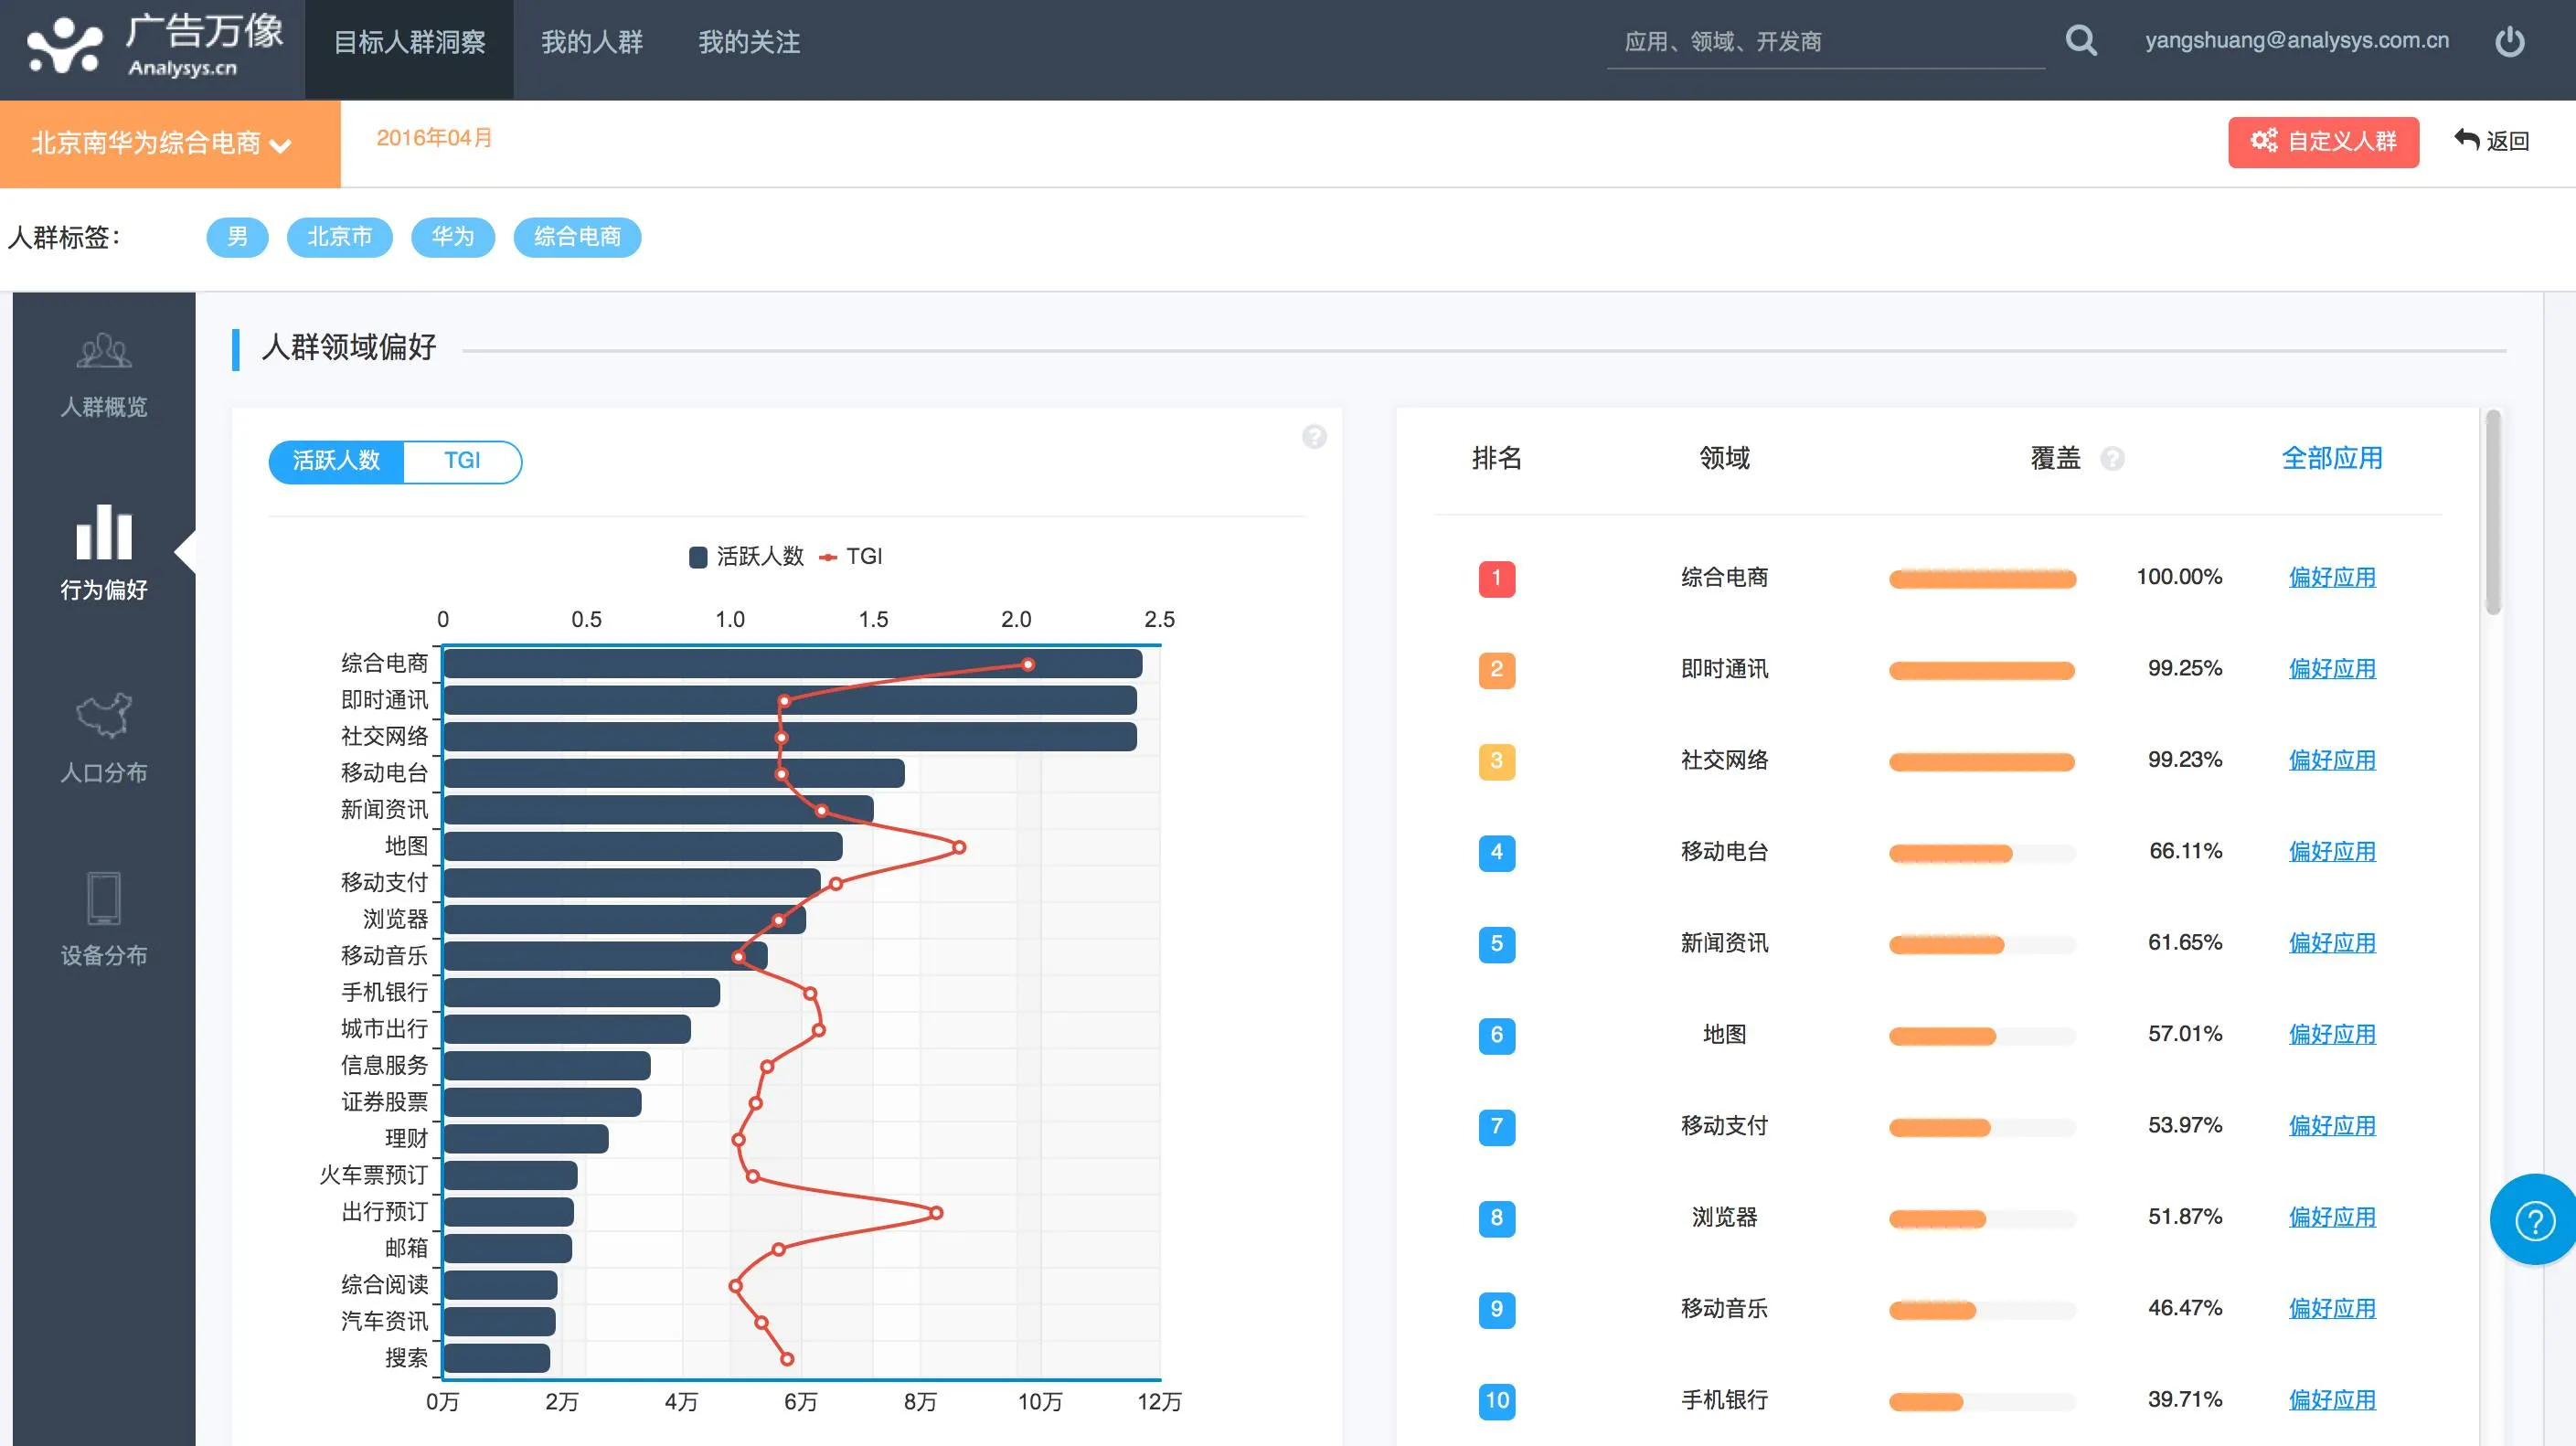Click the chart panel help question icon
This screenshot has height=1446, width=2576.
click(x=1314, y=437)
